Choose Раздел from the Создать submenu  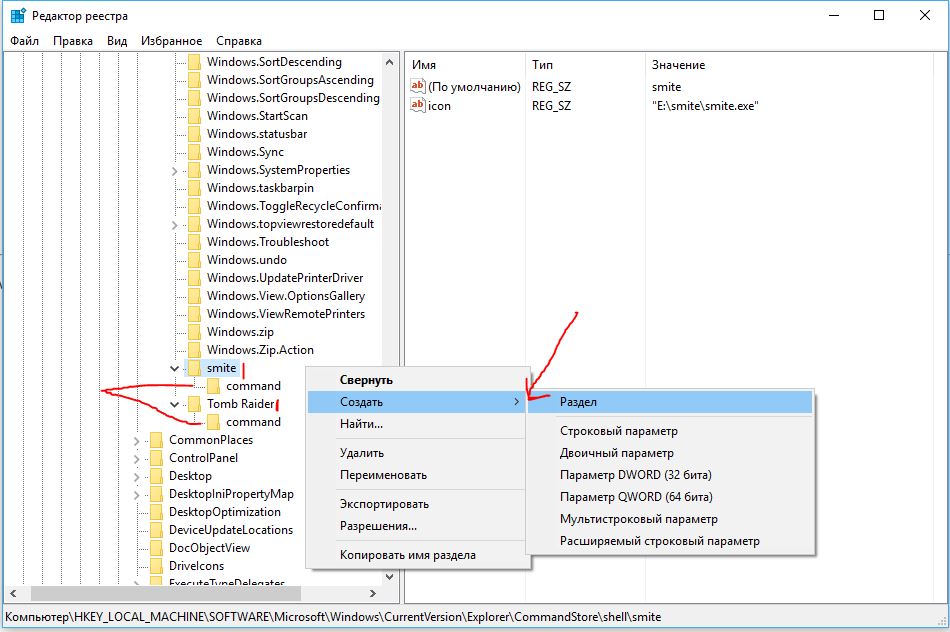tap(579, 401)
